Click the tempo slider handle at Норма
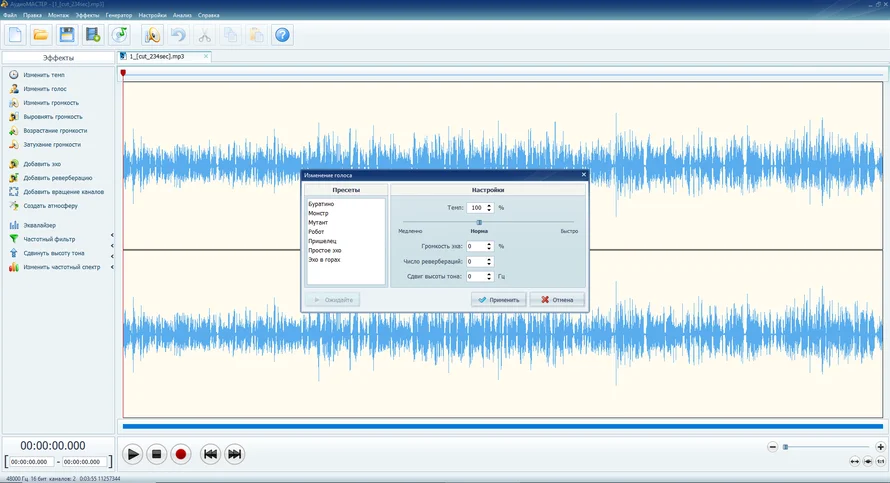The width and height of the screenshot is (890, 483). [479, 222]
